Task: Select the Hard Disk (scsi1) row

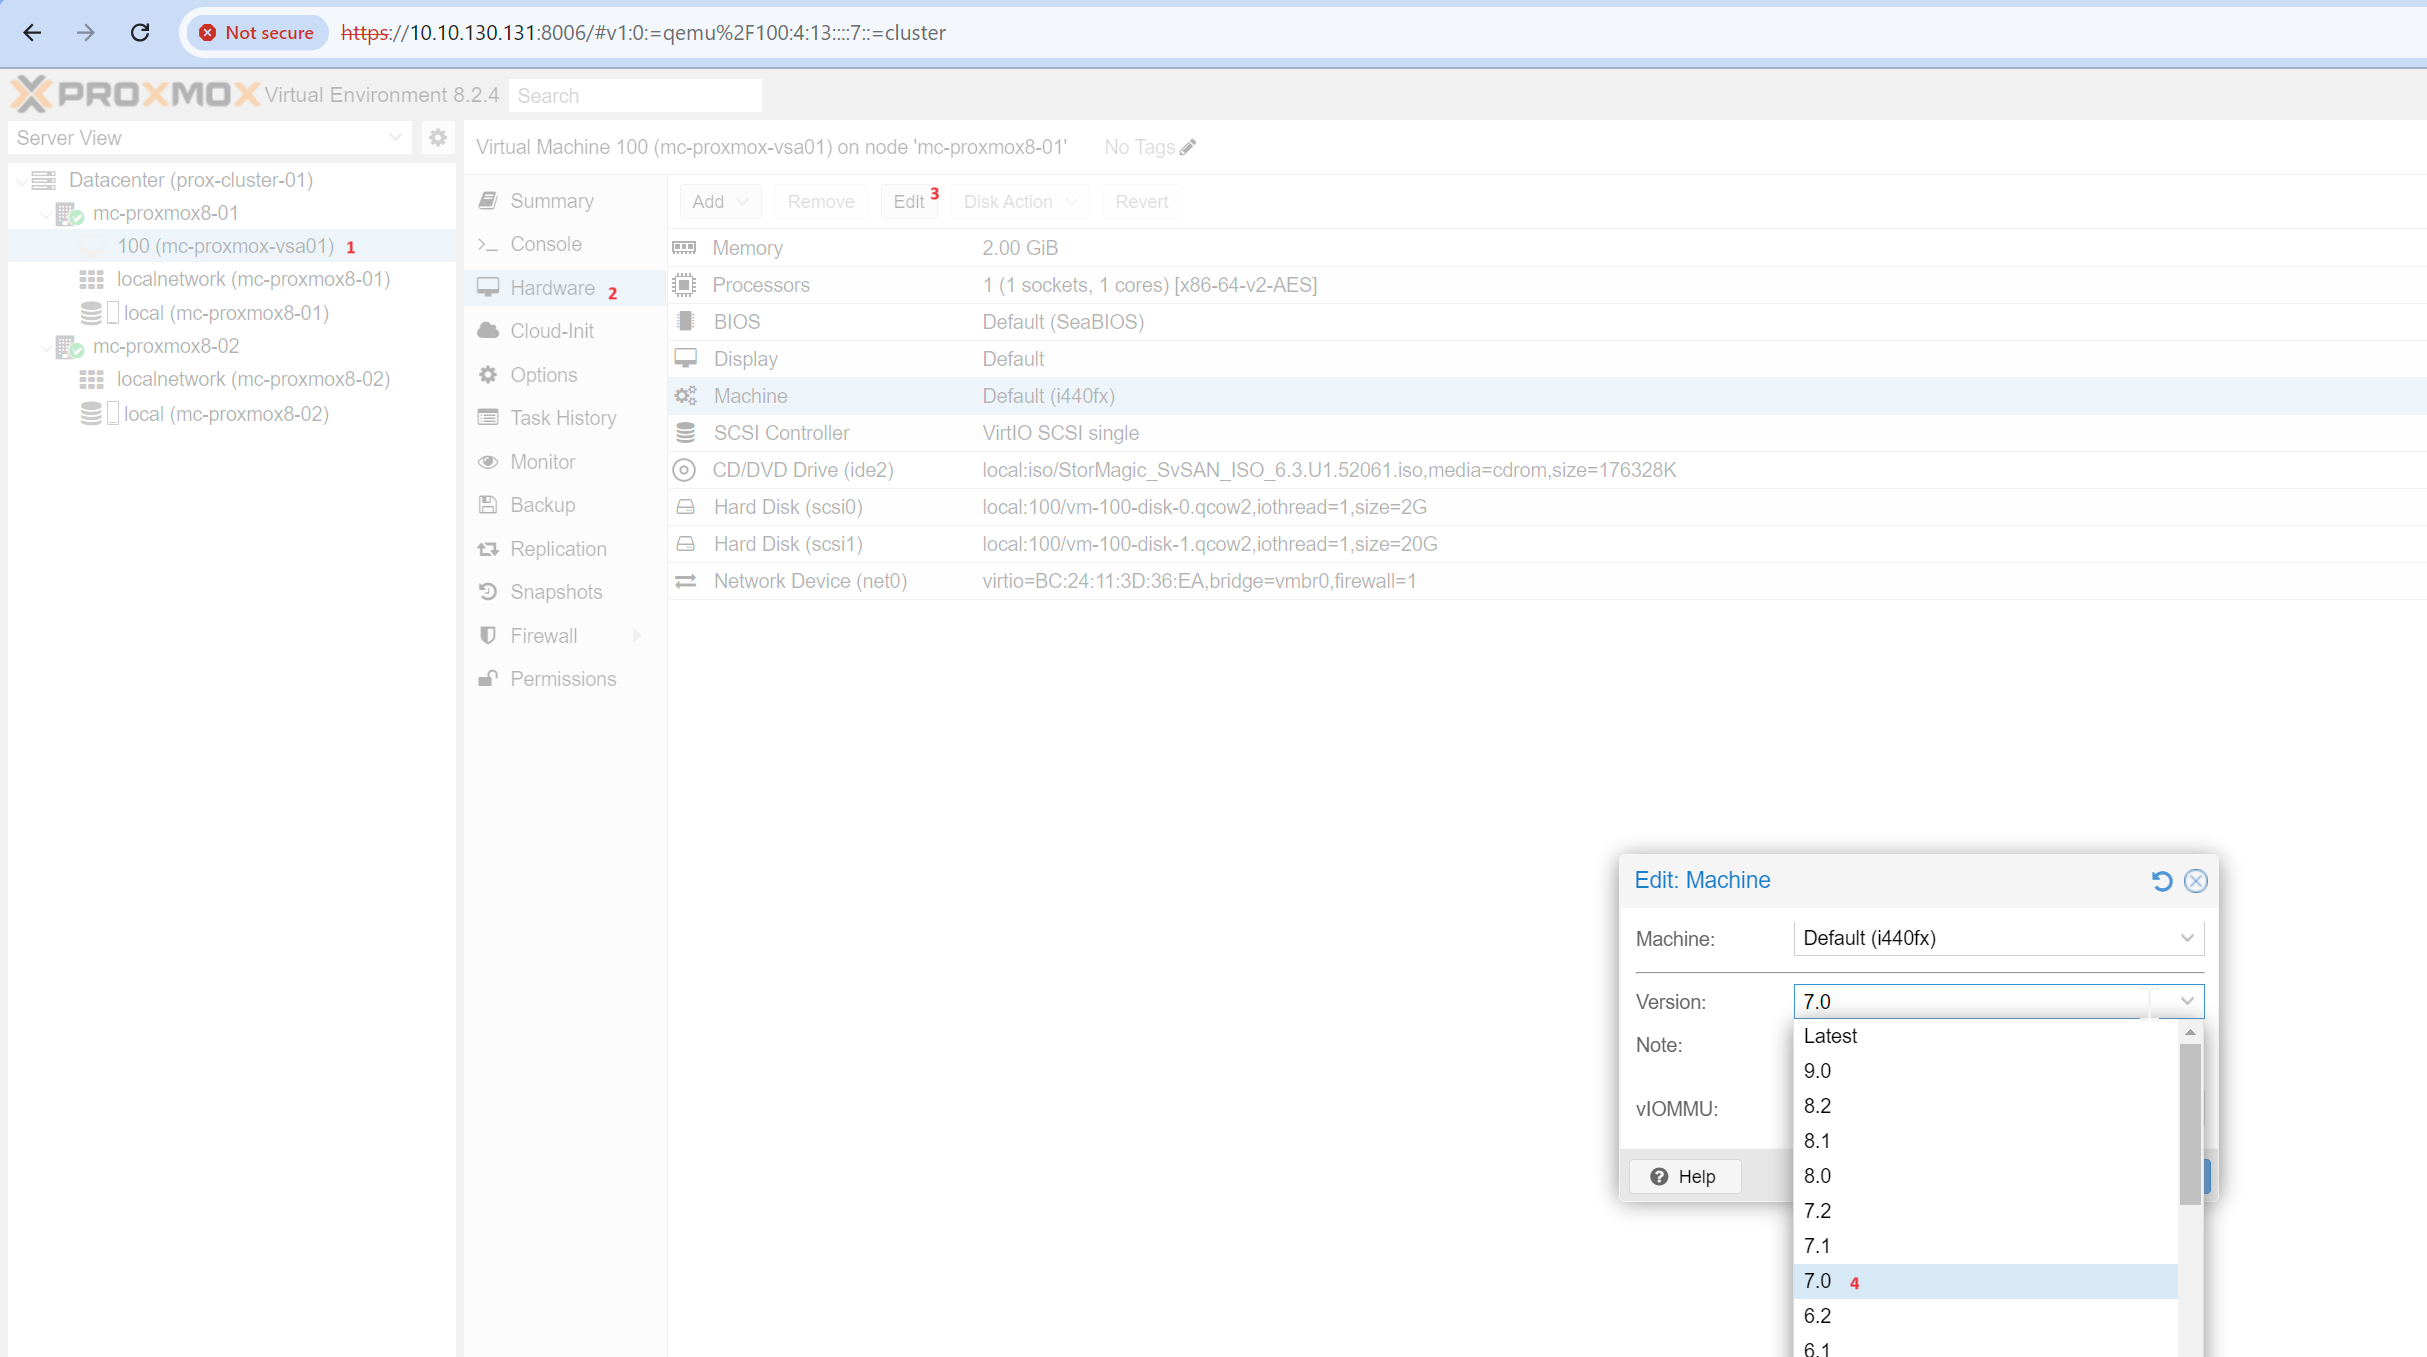Action: [x=1547, y=544]
